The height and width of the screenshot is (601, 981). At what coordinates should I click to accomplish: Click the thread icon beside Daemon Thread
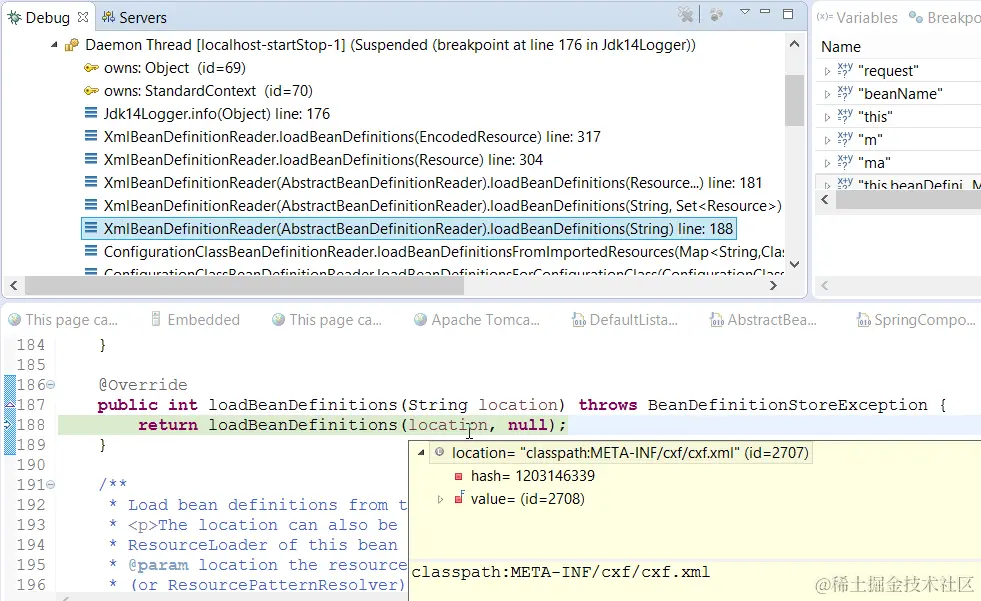[72, 45]
